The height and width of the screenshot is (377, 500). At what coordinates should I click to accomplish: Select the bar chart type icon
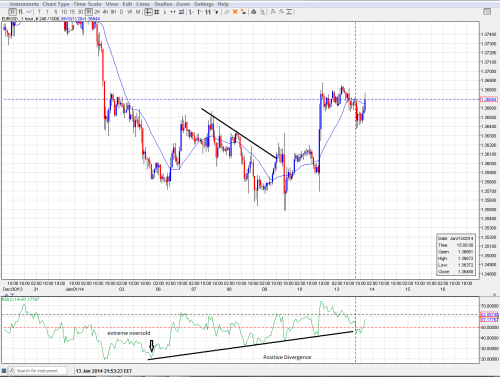(21, 12)
